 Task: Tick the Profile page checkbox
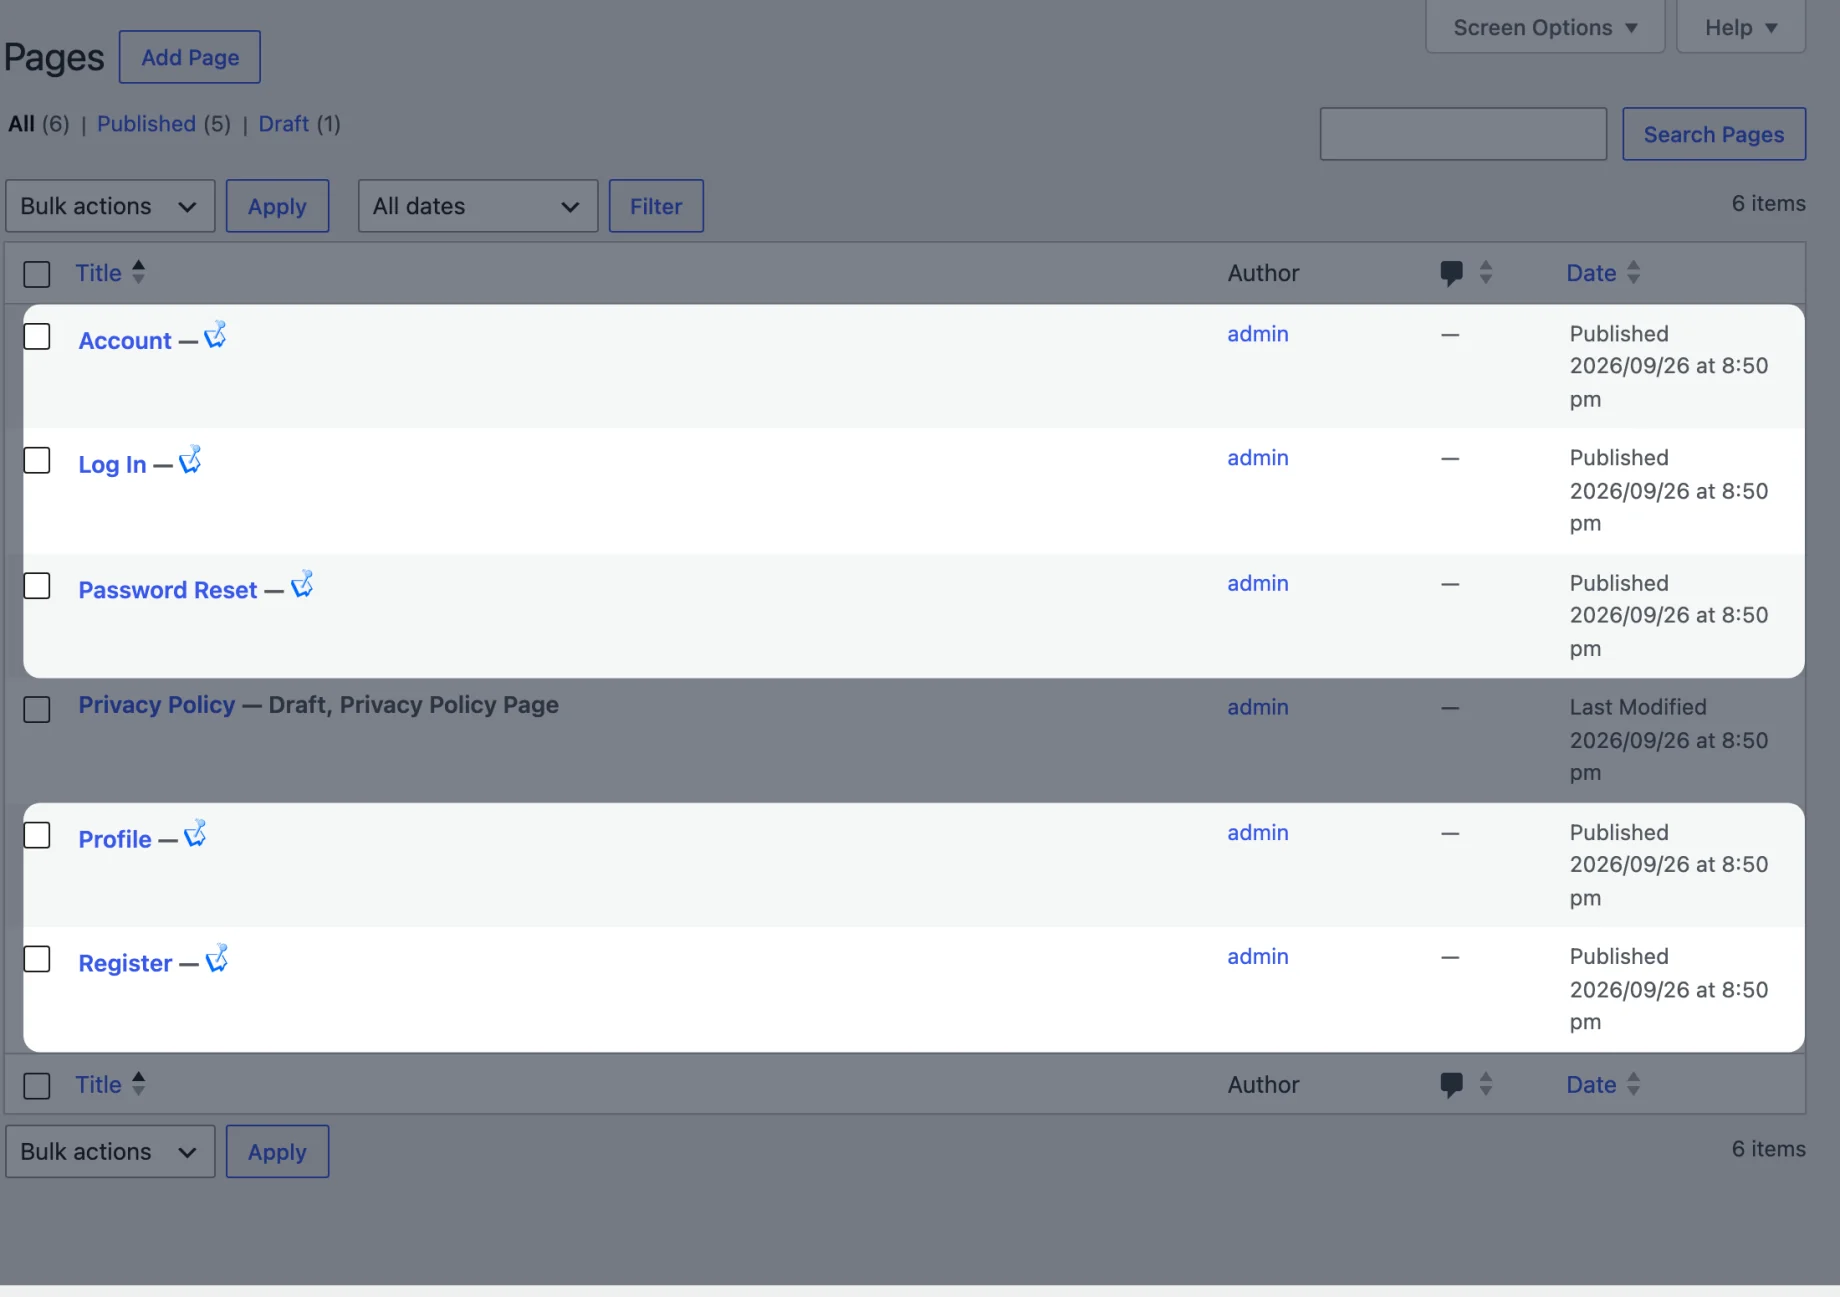coord(37,834)
